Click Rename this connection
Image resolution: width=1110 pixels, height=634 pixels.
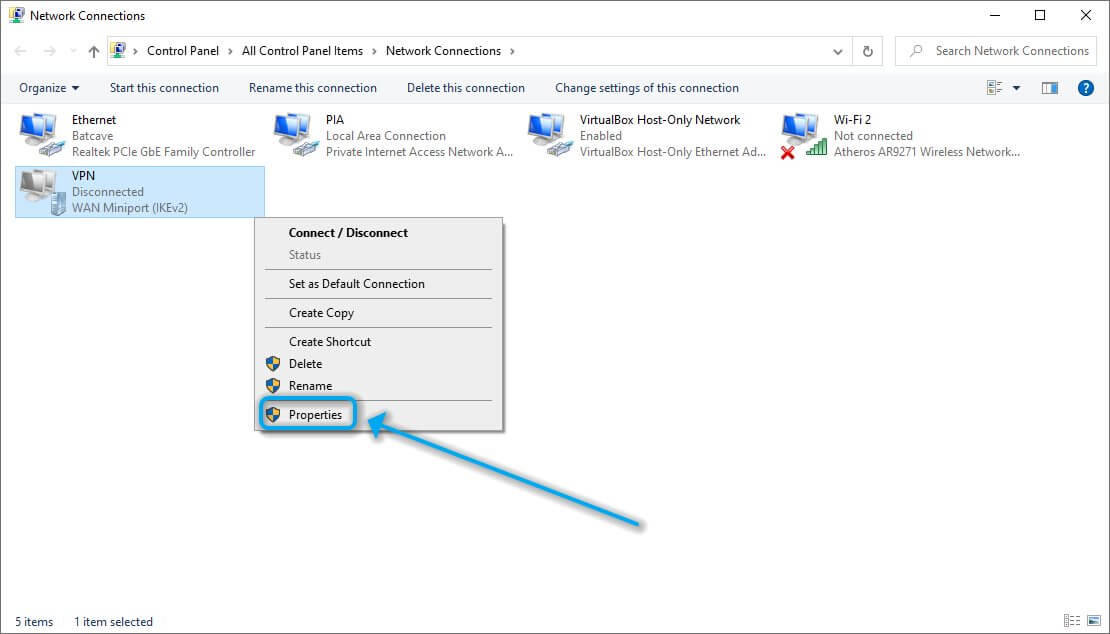pyautogui.click(x=311, y=87)
